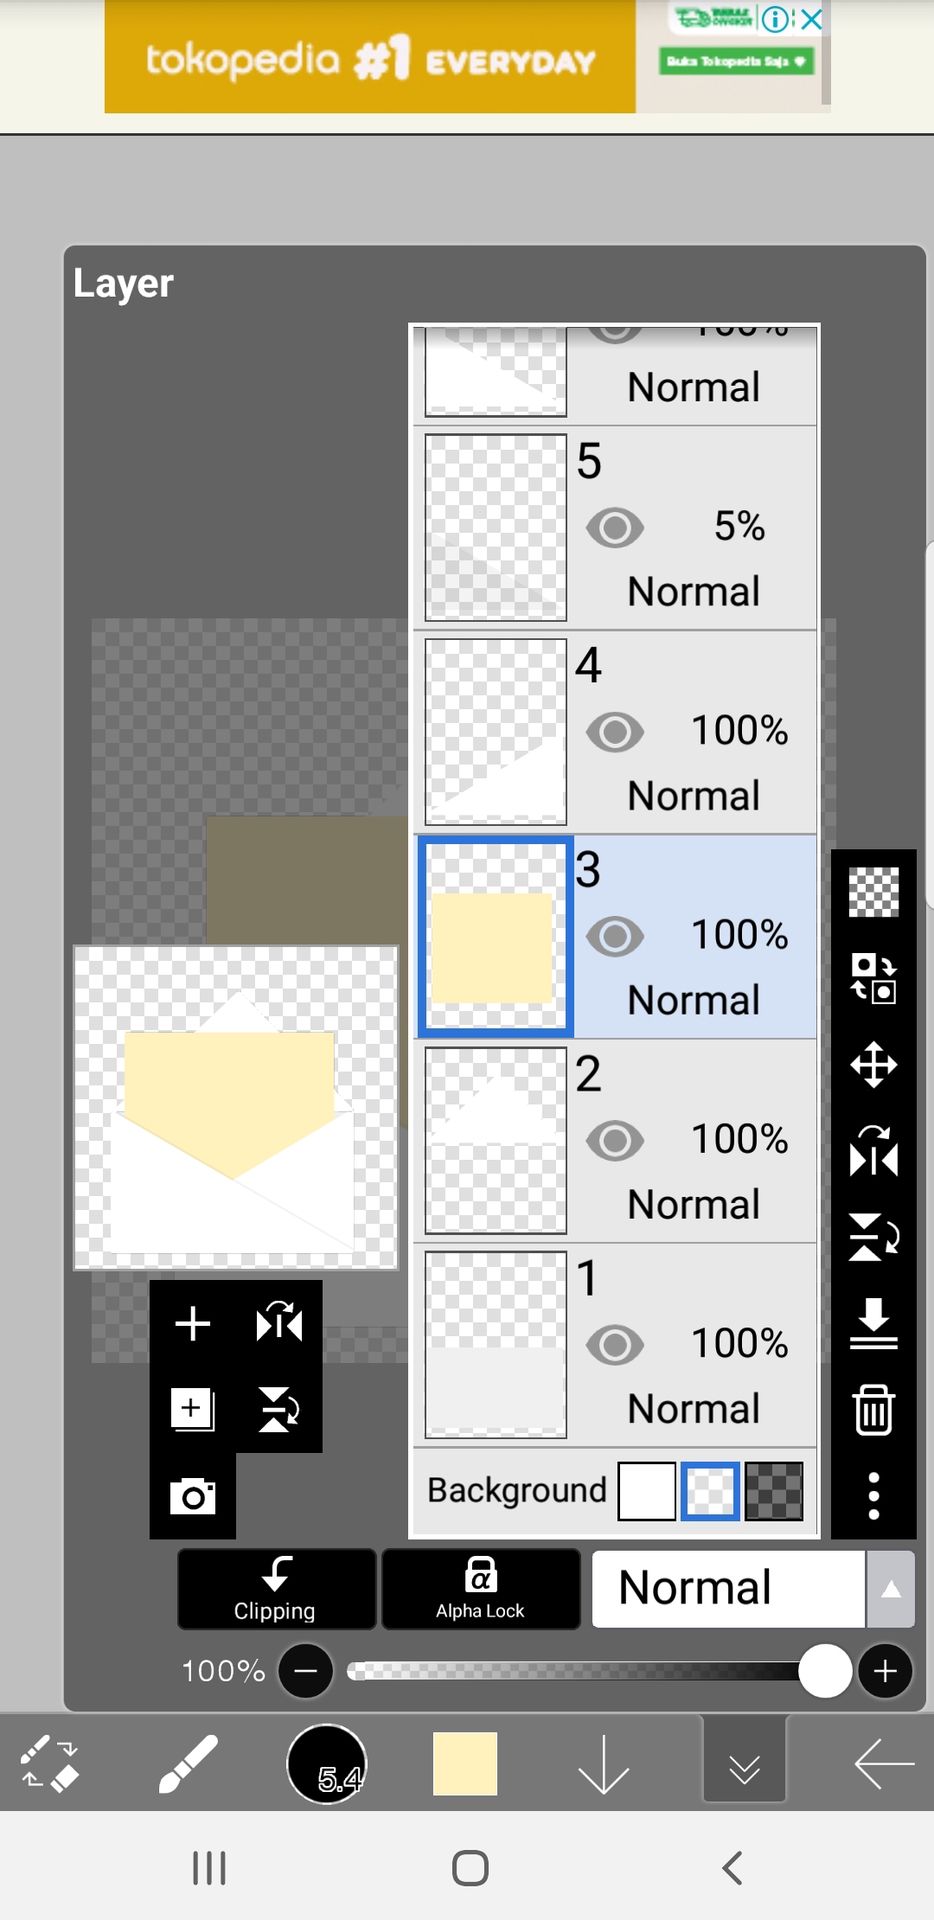Hide layer 3 using its eye icon

point(614,936)
